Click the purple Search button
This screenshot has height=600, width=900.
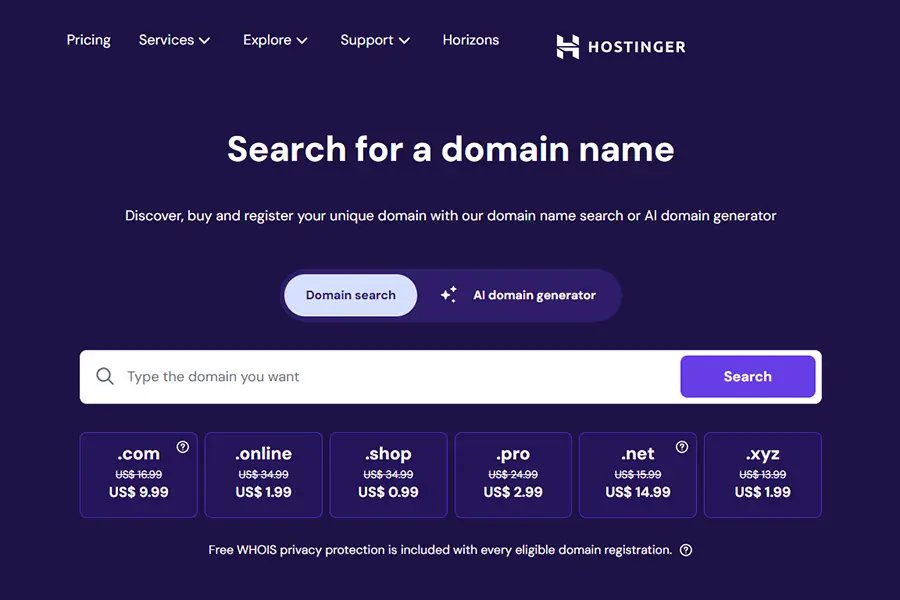point(748,377)
